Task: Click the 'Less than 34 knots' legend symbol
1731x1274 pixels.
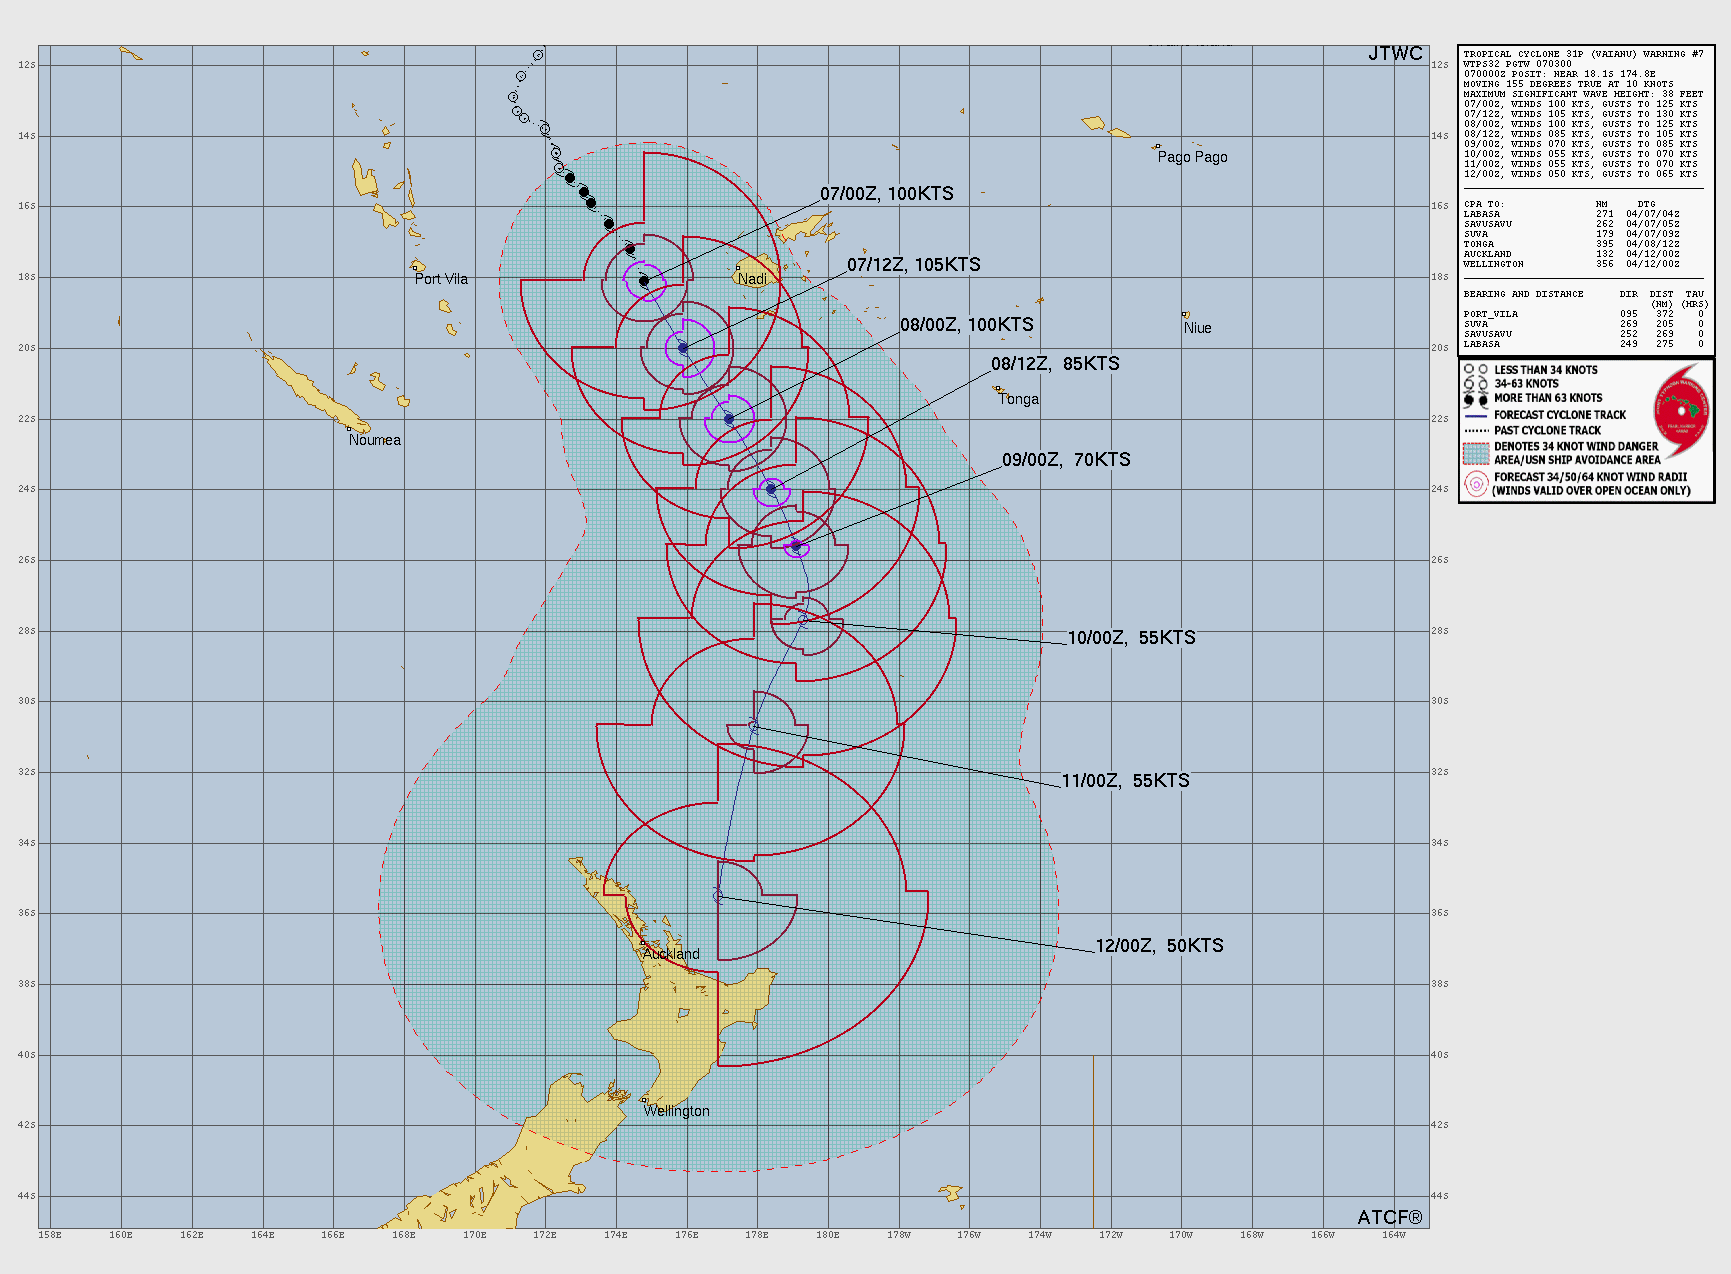Action: 1475,370
